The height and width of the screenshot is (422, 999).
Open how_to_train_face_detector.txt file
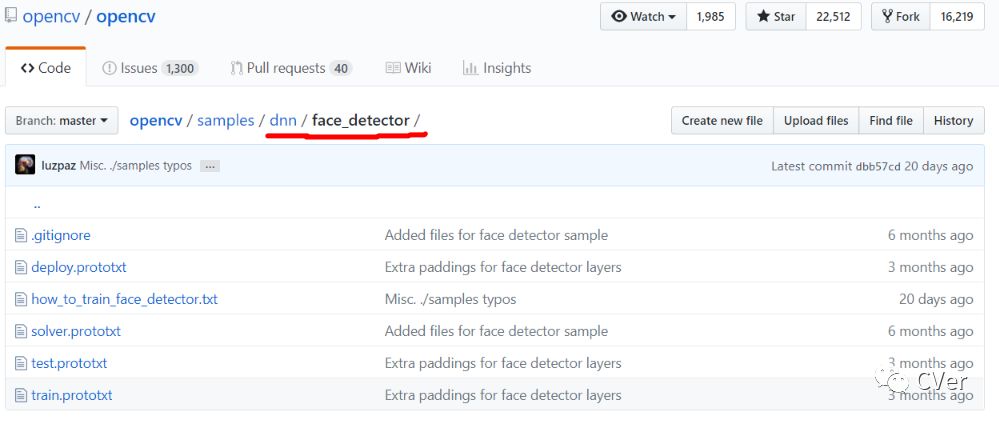124,299
